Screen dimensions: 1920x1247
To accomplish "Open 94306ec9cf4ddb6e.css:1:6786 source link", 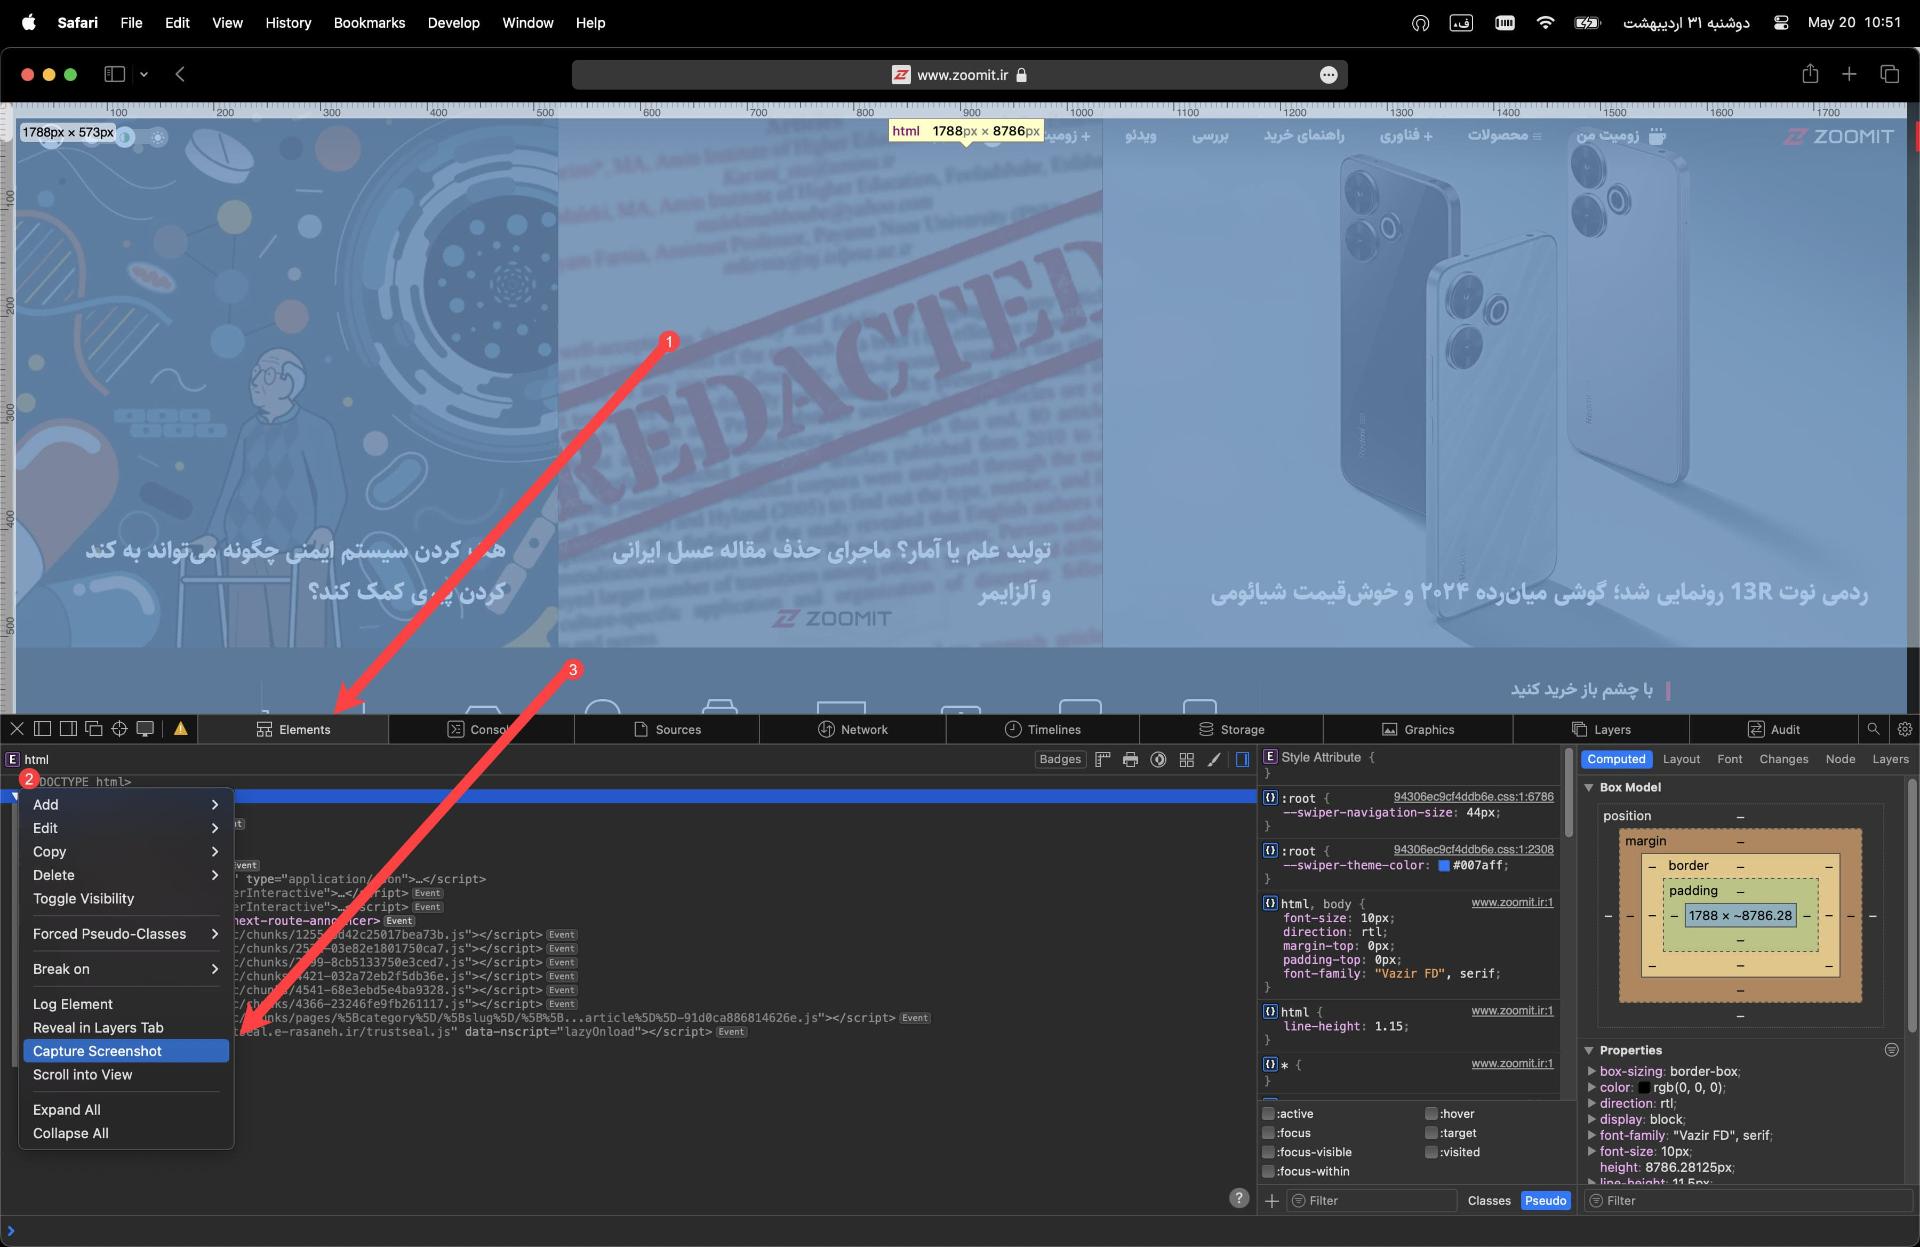I will pyautogui.click(x=1473, y=797).
